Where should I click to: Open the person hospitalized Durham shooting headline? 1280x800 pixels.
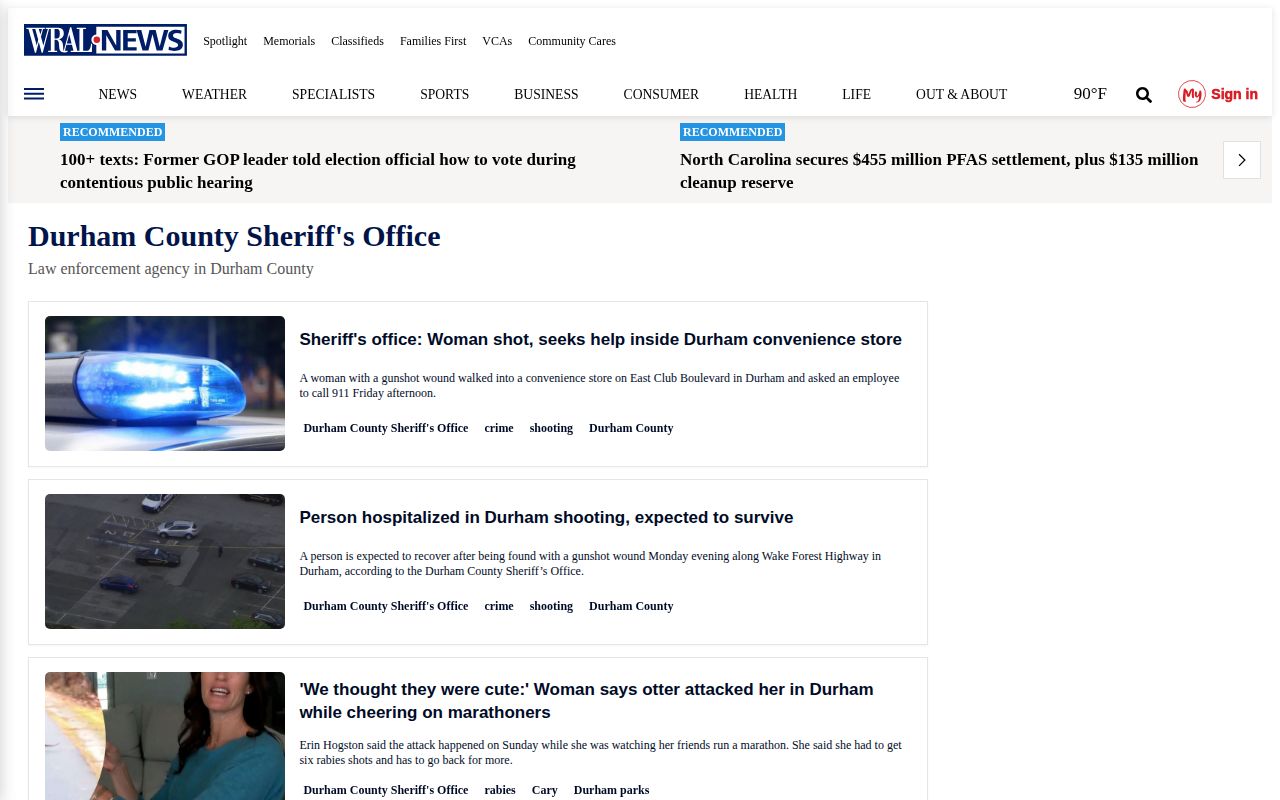(546, 517)
